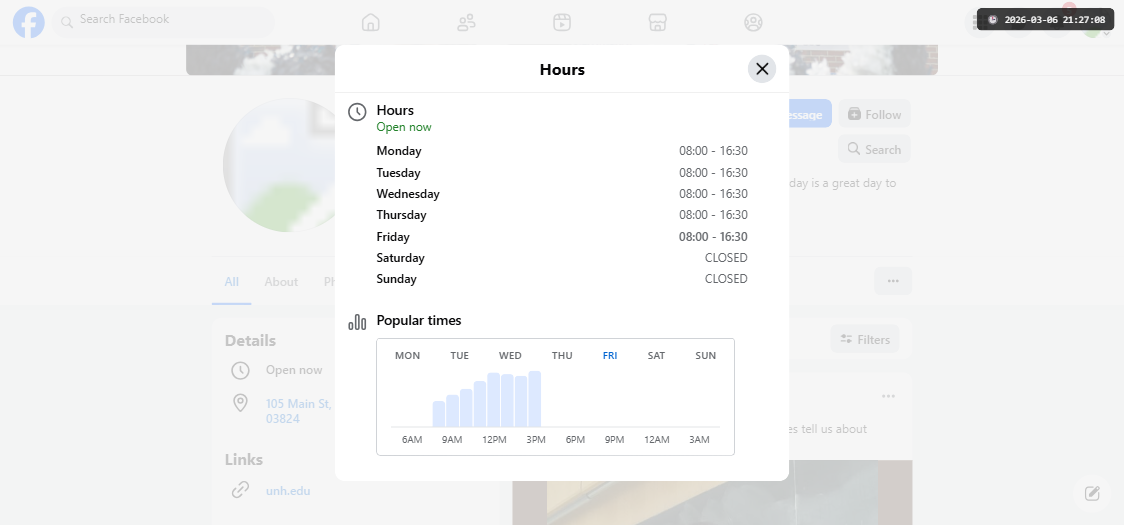
Task: Close the Hours dialog
Action: point(762,69)
